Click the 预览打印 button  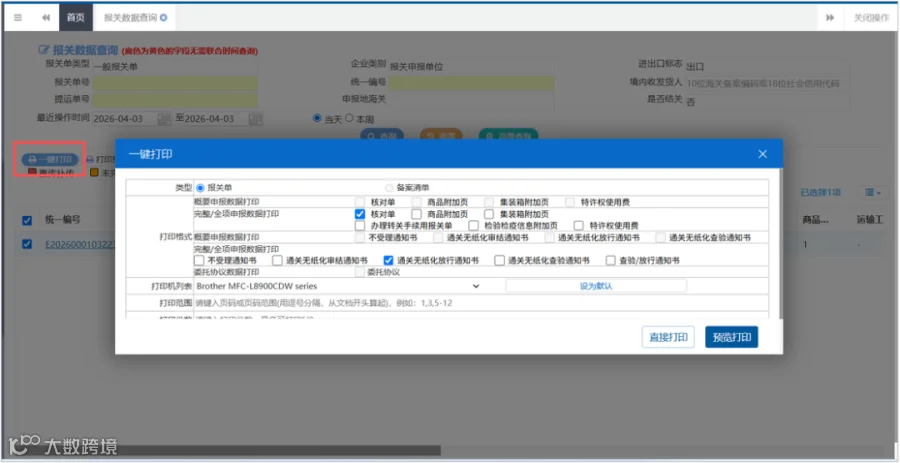click(x=732, y=337)
